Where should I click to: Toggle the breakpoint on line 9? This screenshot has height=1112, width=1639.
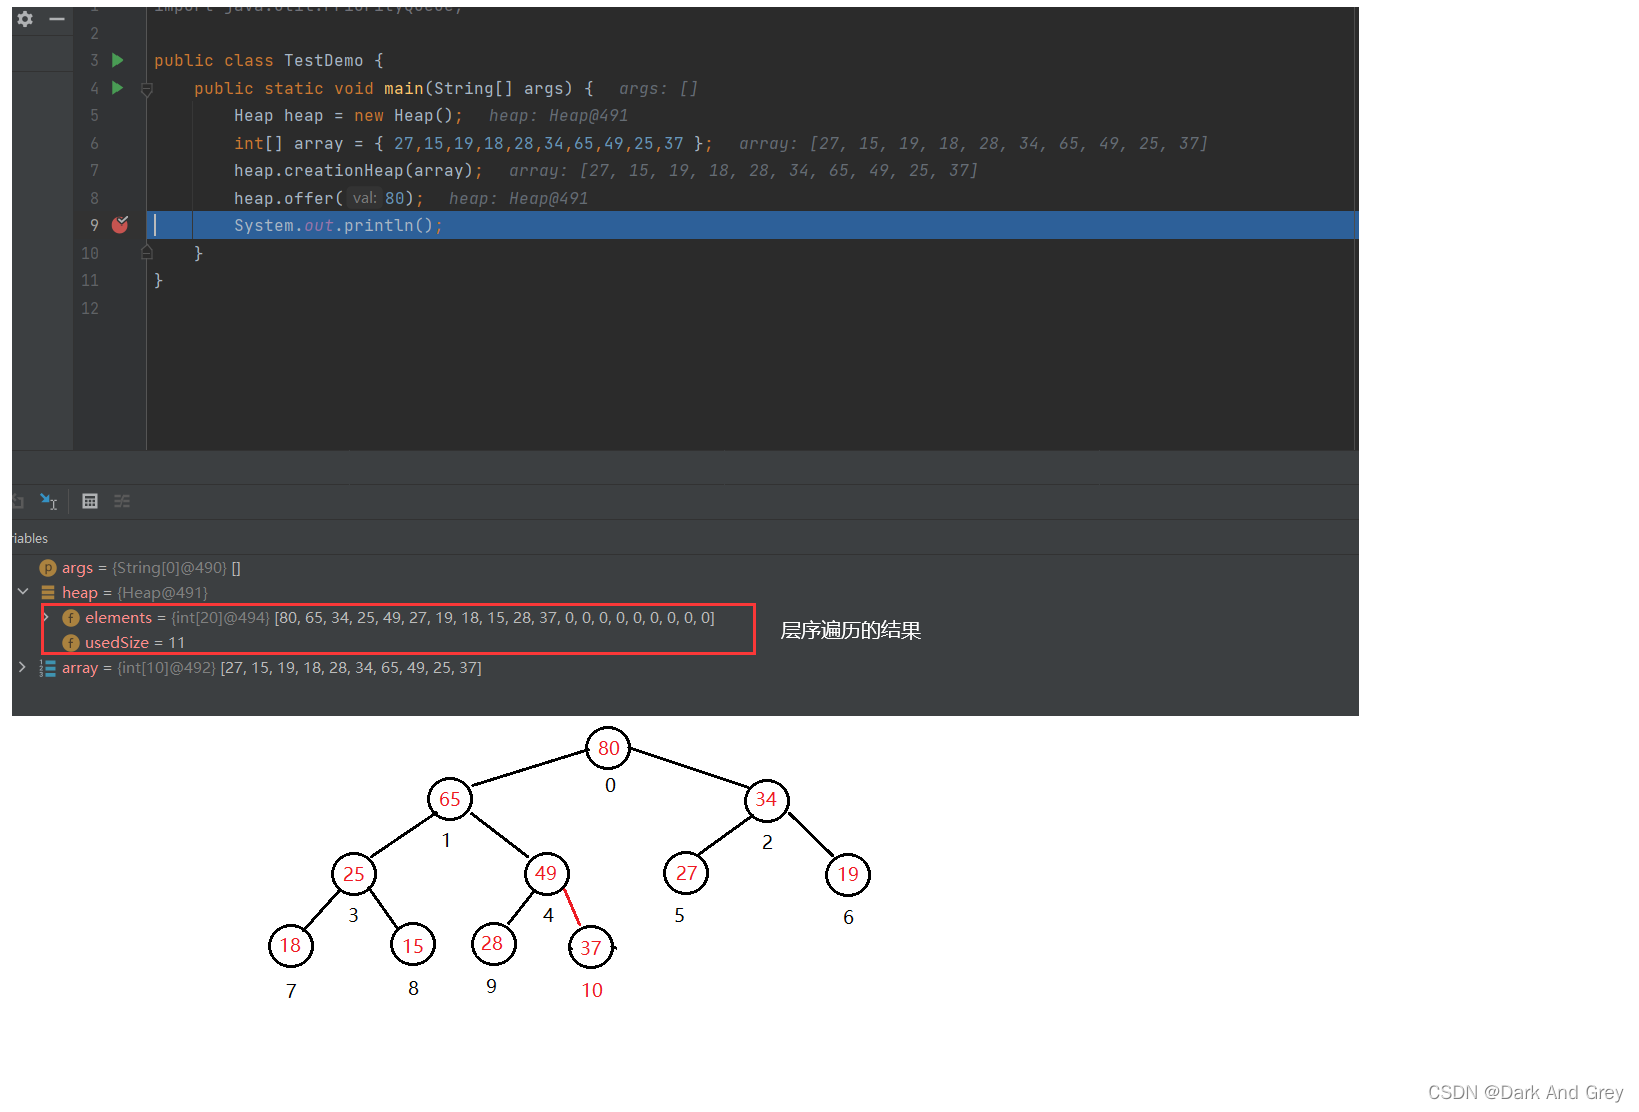point(120,225)
